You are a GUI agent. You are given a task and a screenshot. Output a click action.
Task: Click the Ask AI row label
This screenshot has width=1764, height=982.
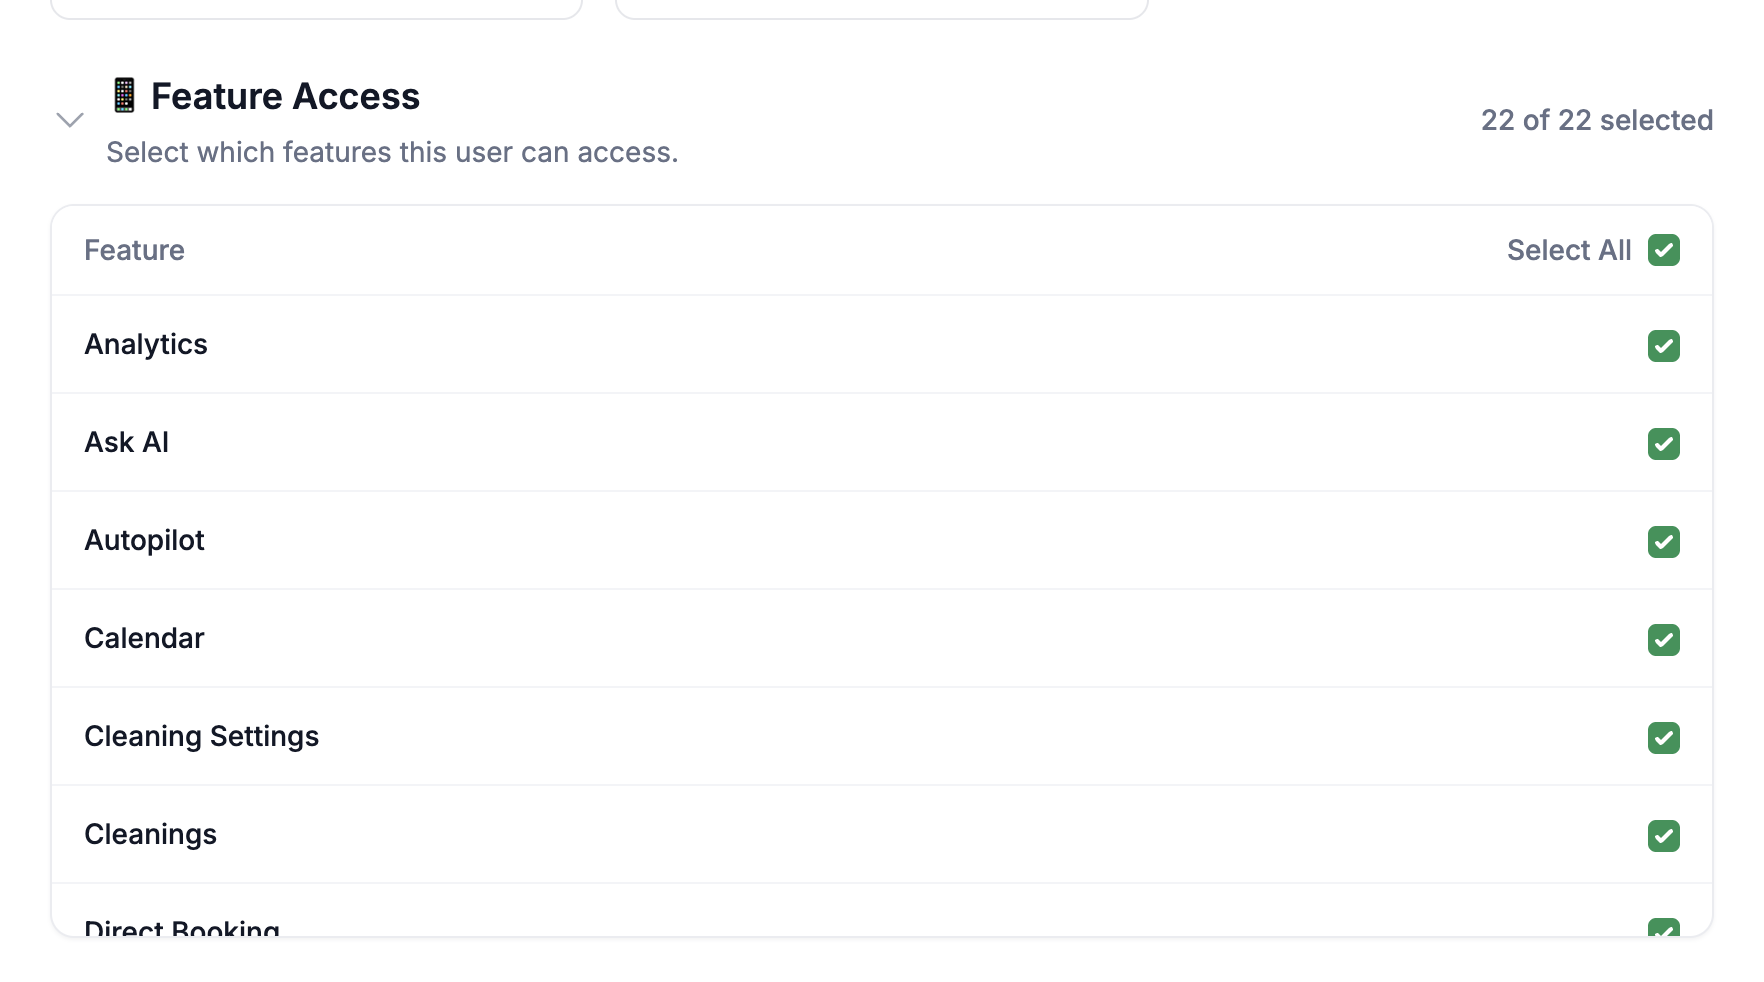[127, 442]
